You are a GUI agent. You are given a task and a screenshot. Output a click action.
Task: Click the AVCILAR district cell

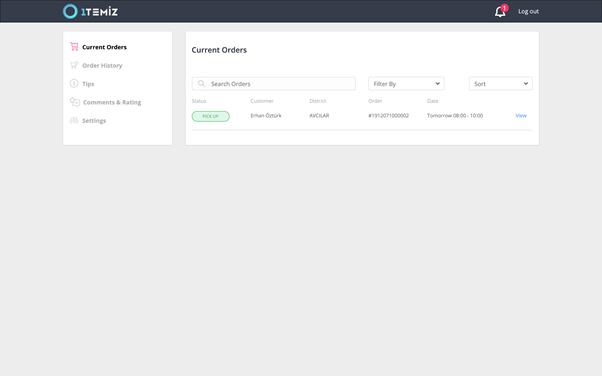click(x=319, y=116)
